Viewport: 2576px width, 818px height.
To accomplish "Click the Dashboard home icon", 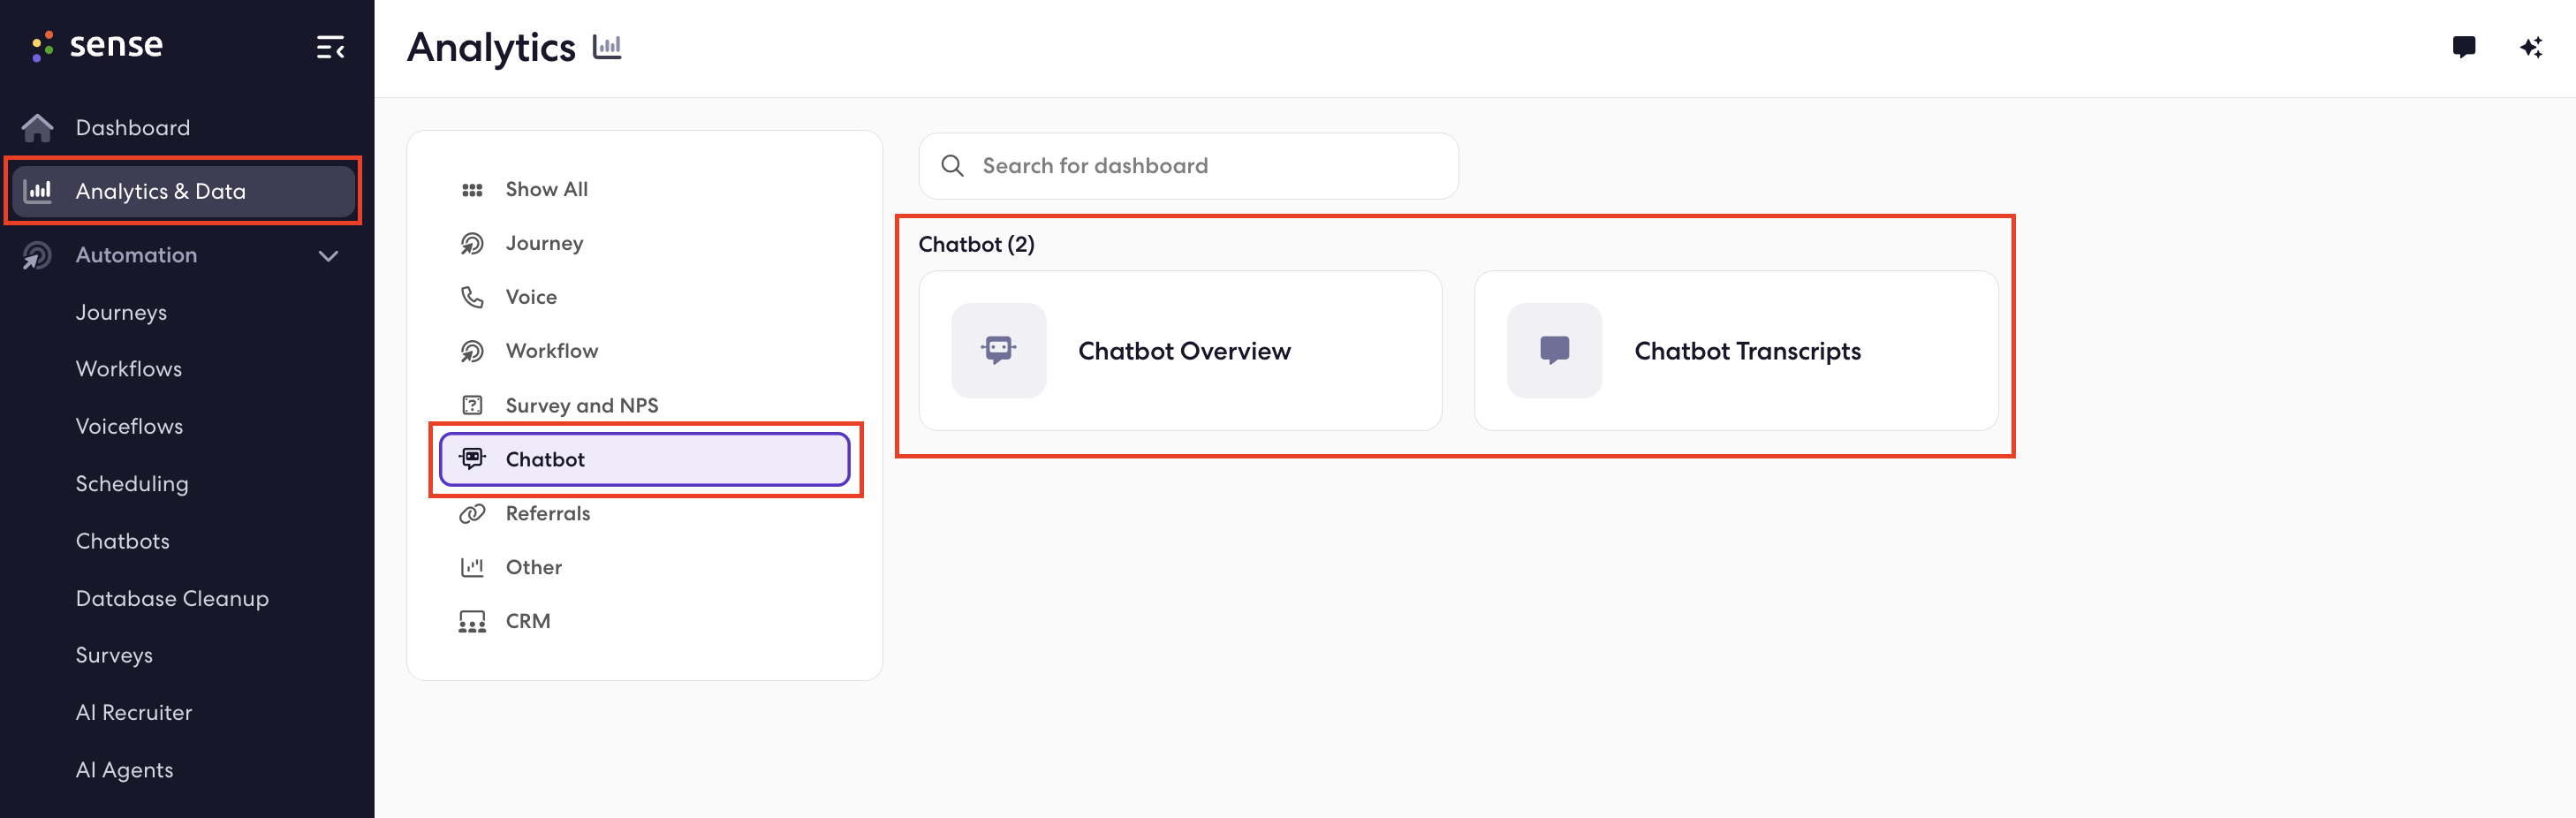I will (38, 127).
